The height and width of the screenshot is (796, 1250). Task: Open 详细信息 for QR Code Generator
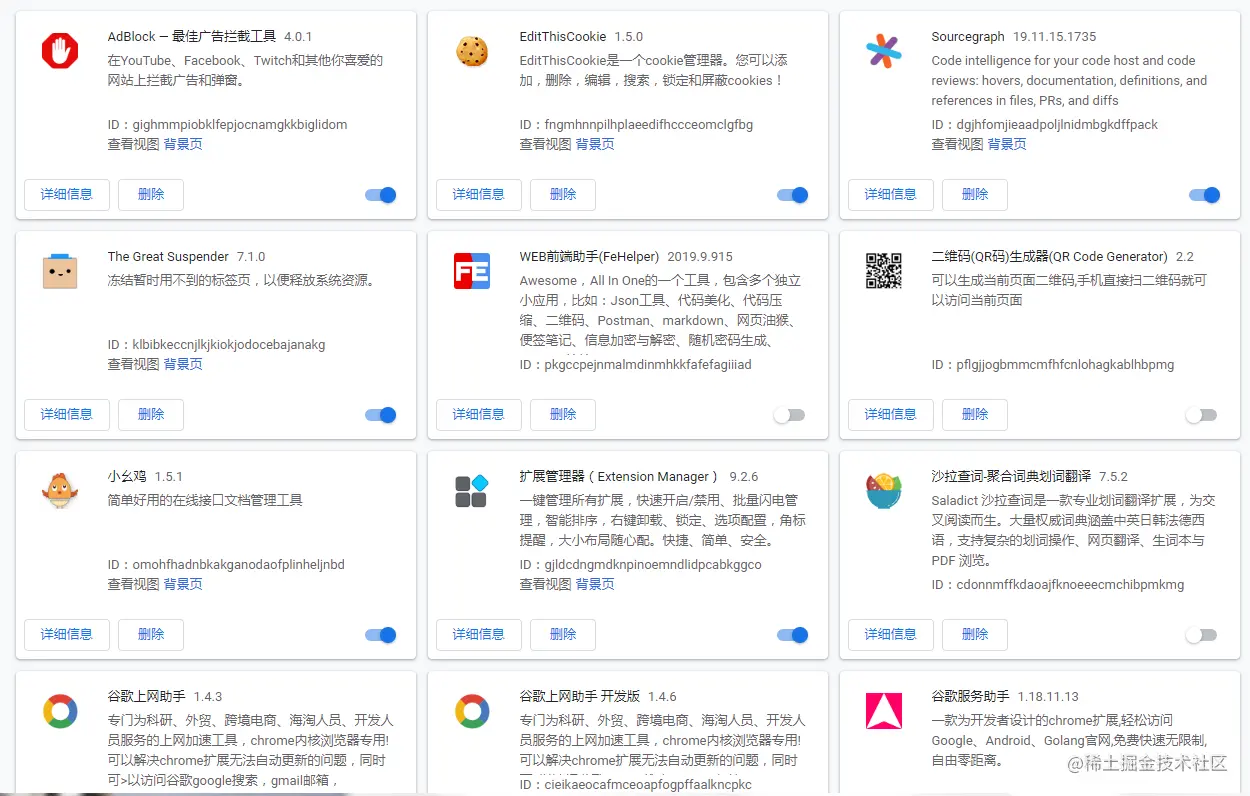click(891, 415)
